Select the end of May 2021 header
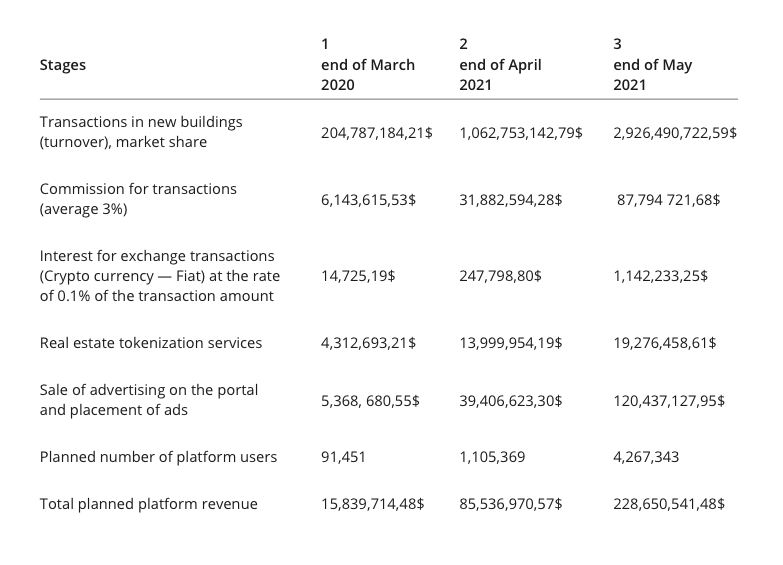 tap(652, 65)
